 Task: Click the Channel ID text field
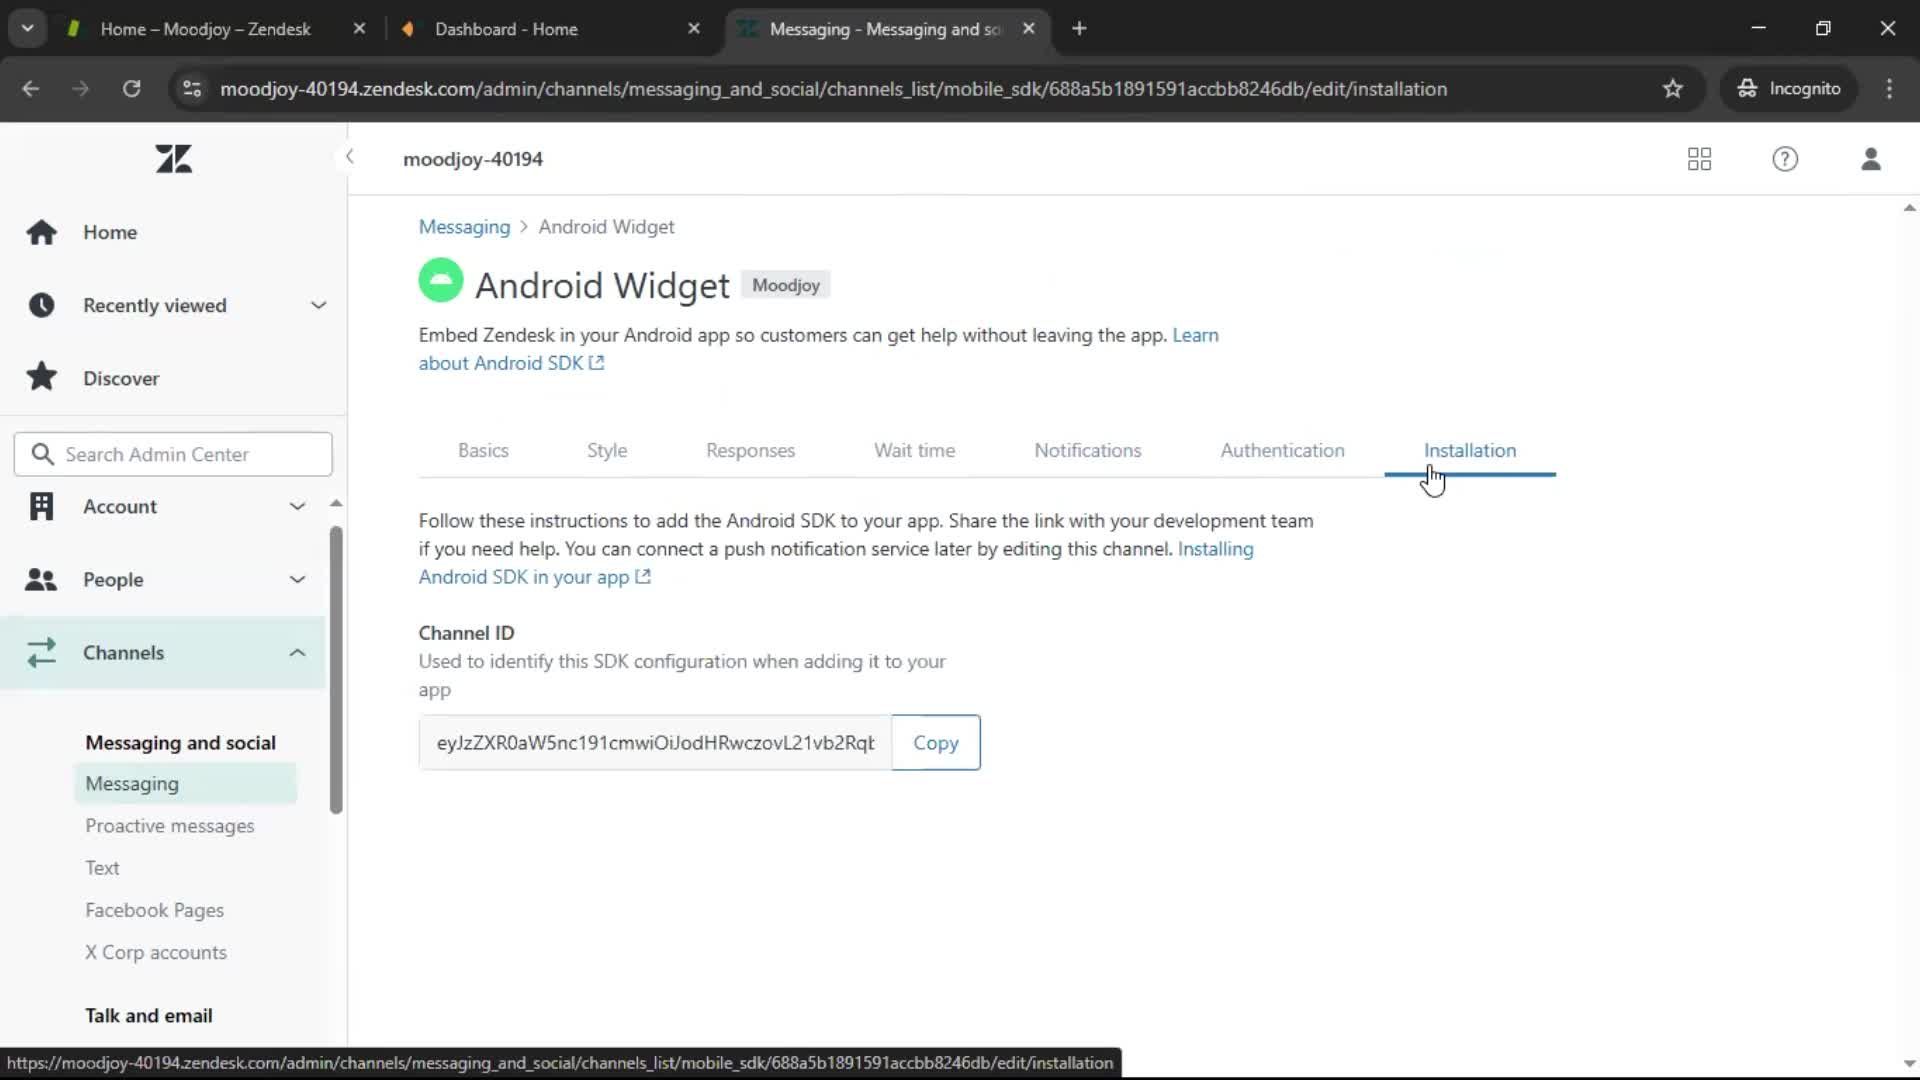(x=655, y=742)
